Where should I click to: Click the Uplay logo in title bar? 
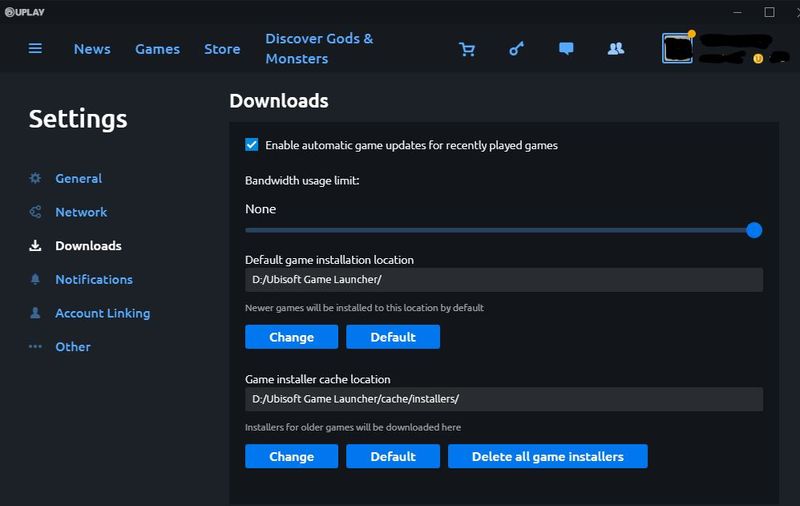[24, 12]
